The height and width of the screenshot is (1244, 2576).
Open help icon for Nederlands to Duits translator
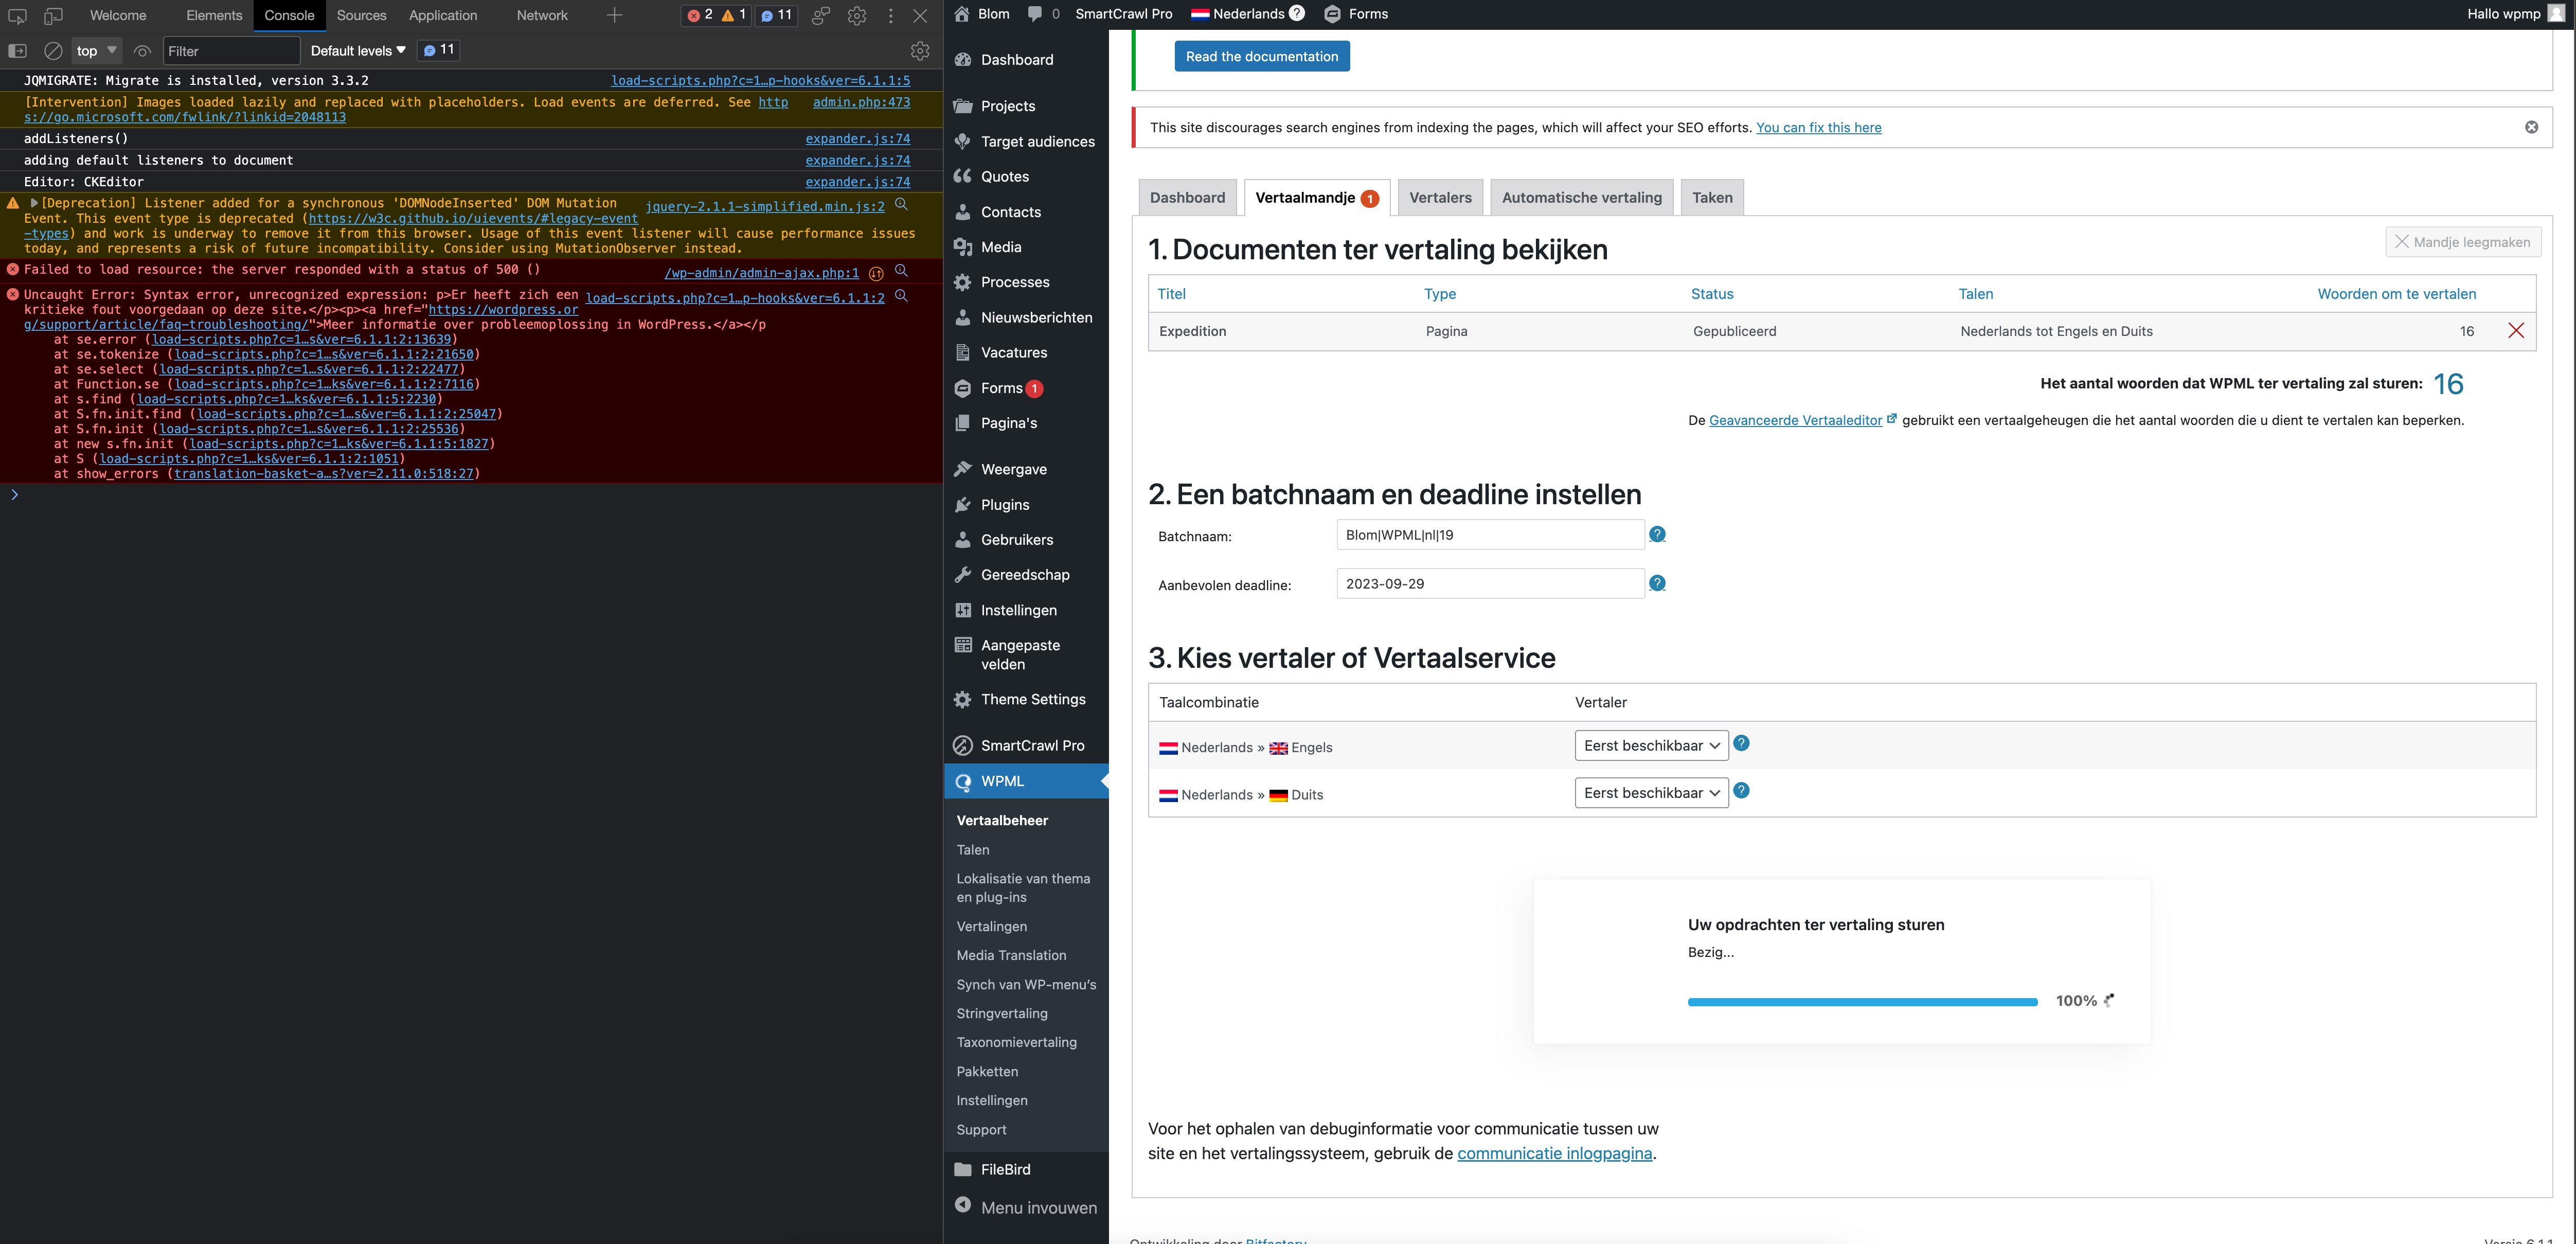tap(1741, 791)
